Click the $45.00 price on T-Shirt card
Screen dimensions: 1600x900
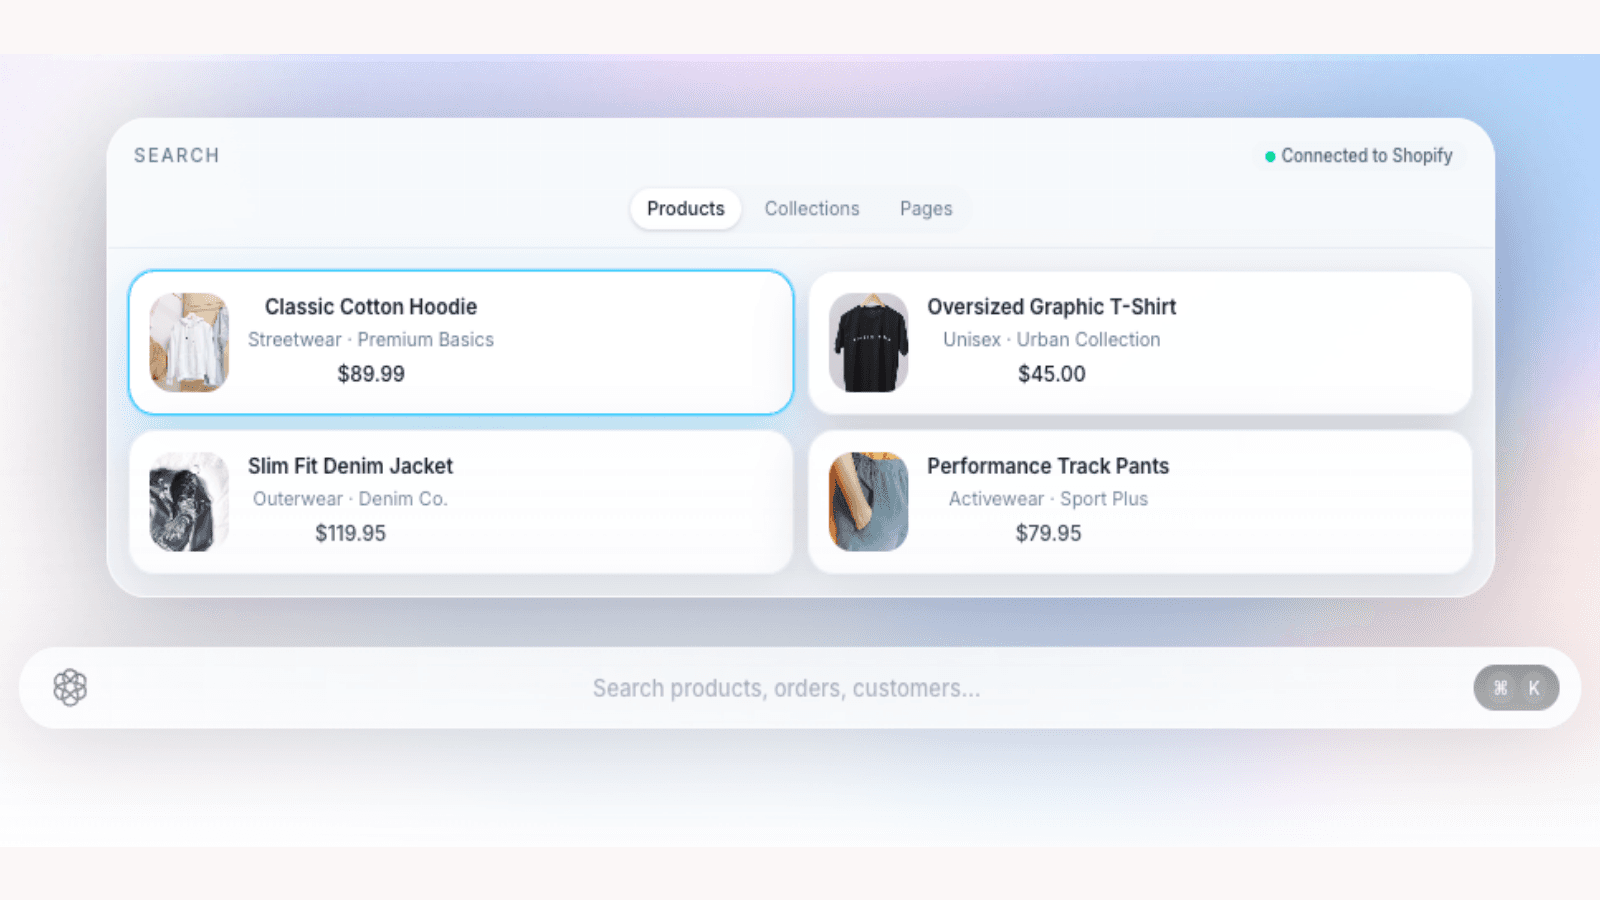pyautogui.click(x=1051, y=374)
